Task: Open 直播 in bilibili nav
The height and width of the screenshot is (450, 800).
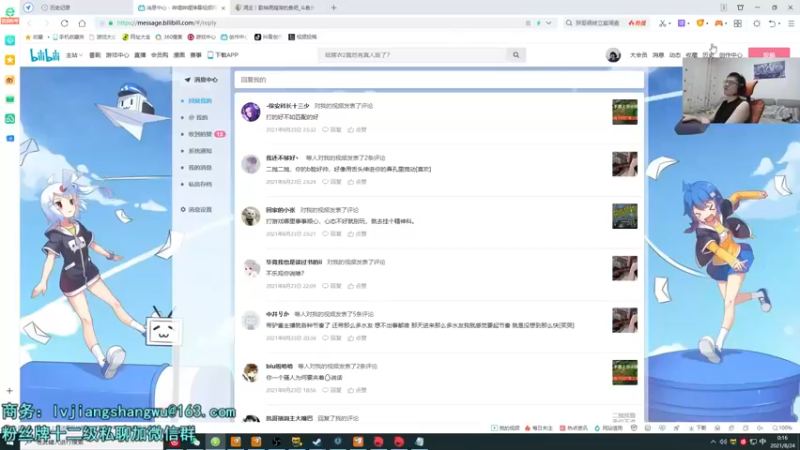Action: (140, 55)
